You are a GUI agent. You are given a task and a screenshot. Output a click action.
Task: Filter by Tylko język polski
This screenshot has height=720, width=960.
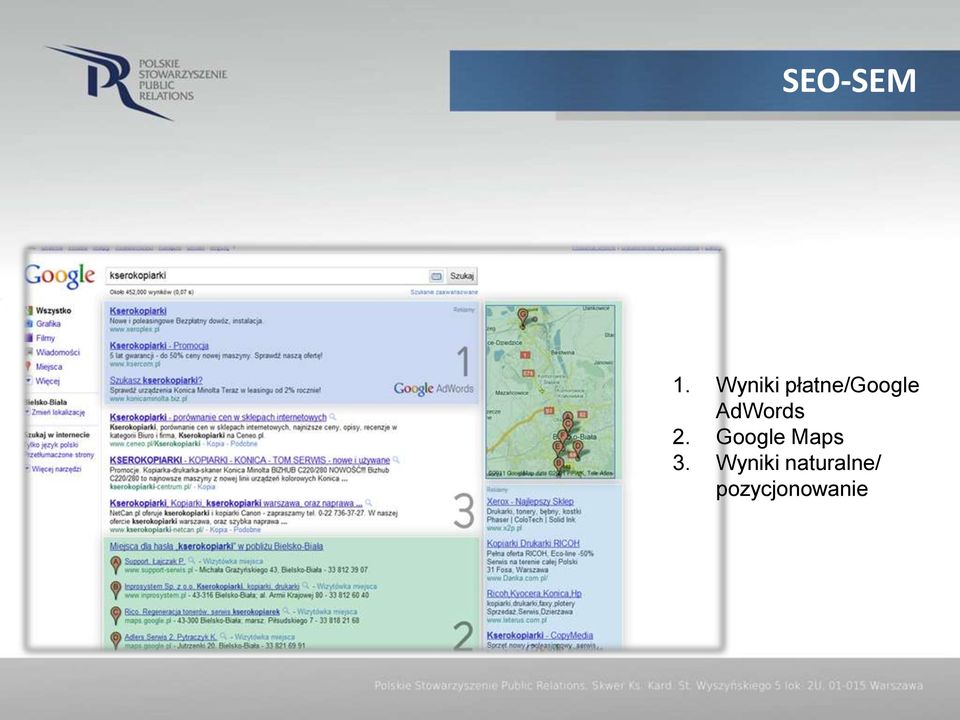coord(52,445)
